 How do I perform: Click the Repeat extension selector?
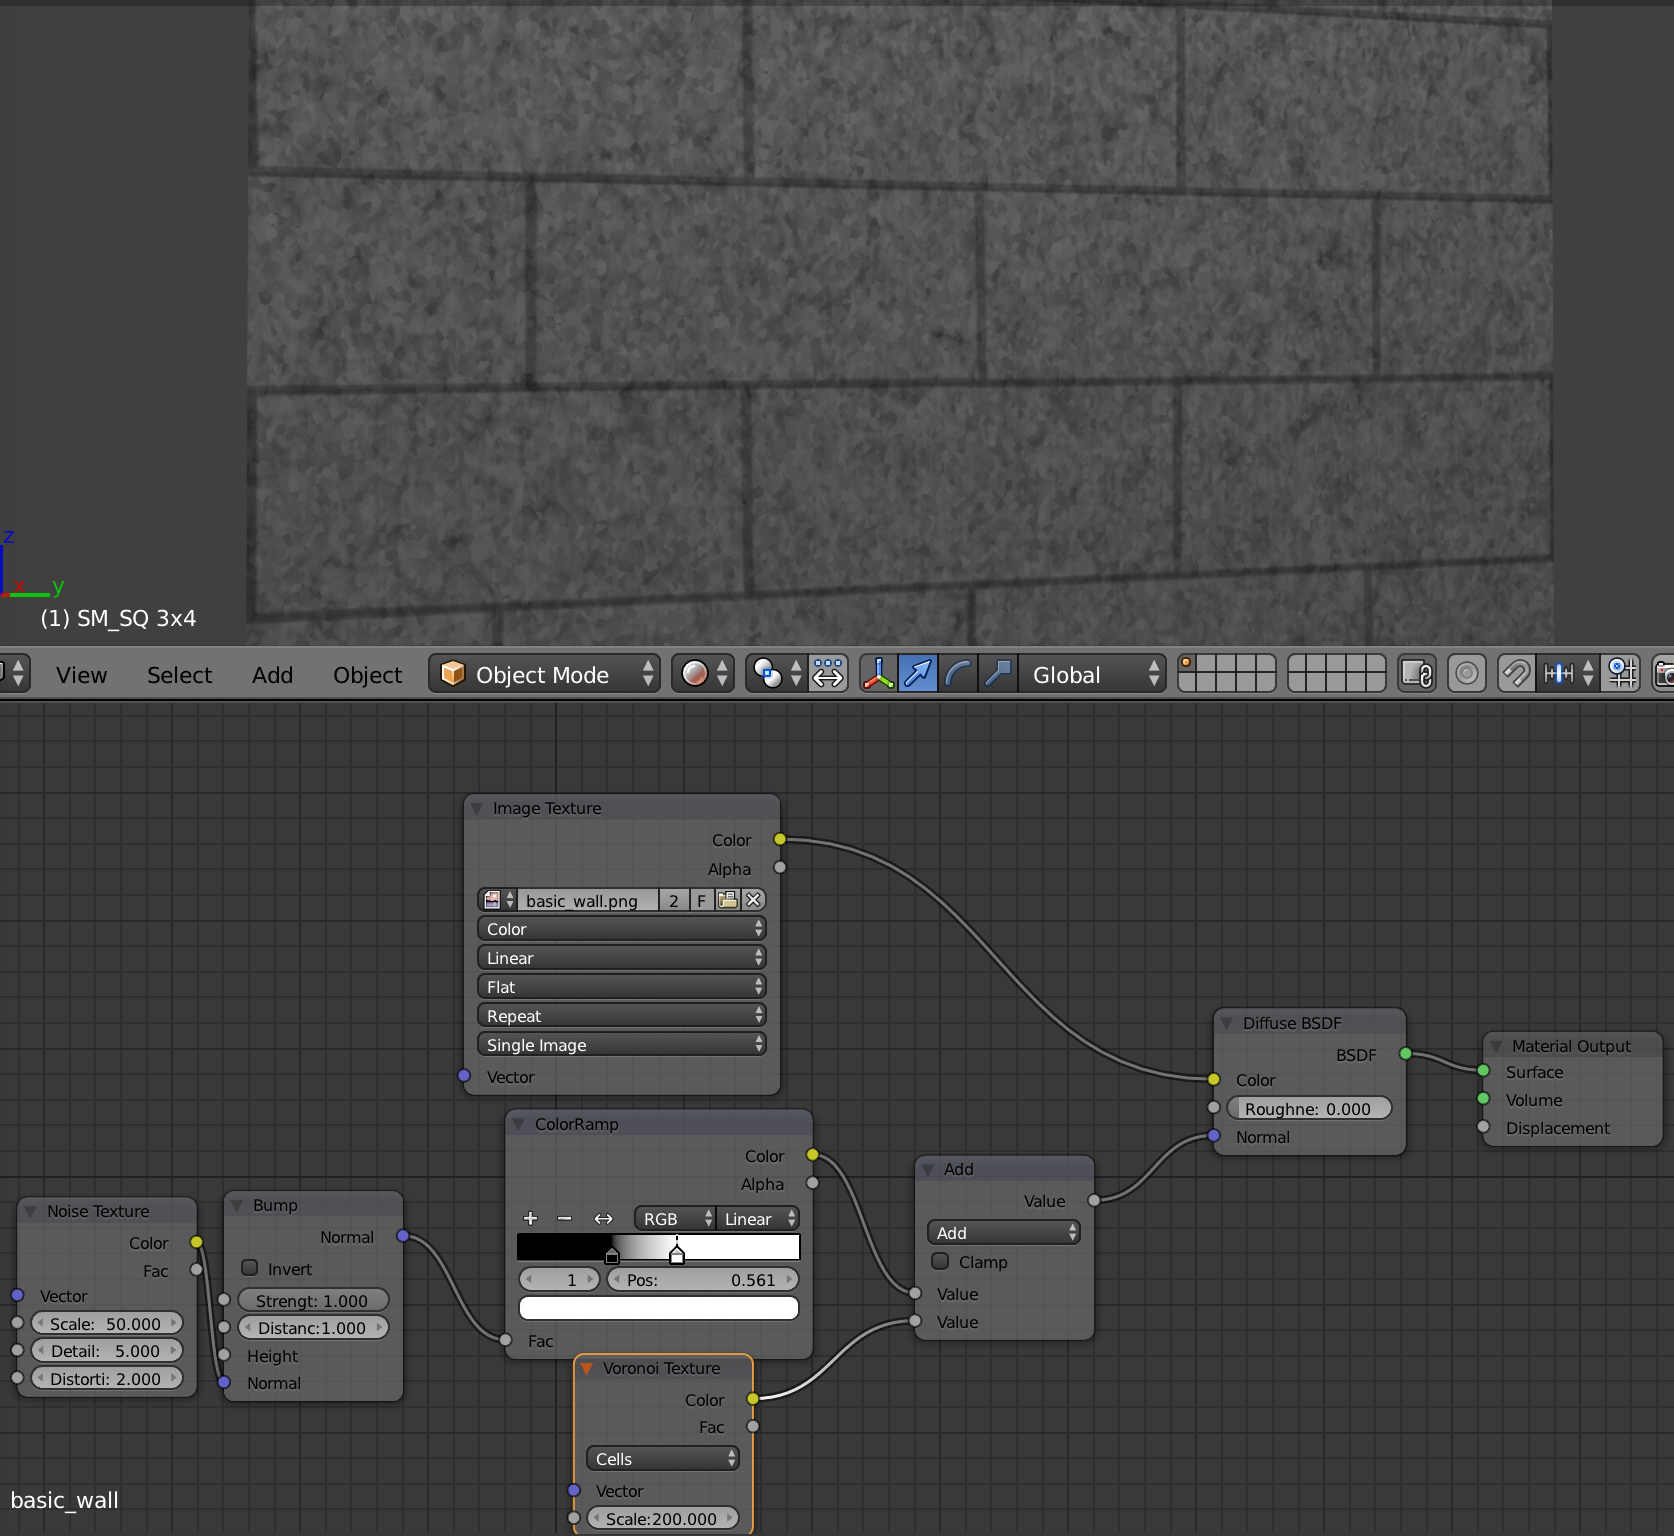pos(622,1016)
